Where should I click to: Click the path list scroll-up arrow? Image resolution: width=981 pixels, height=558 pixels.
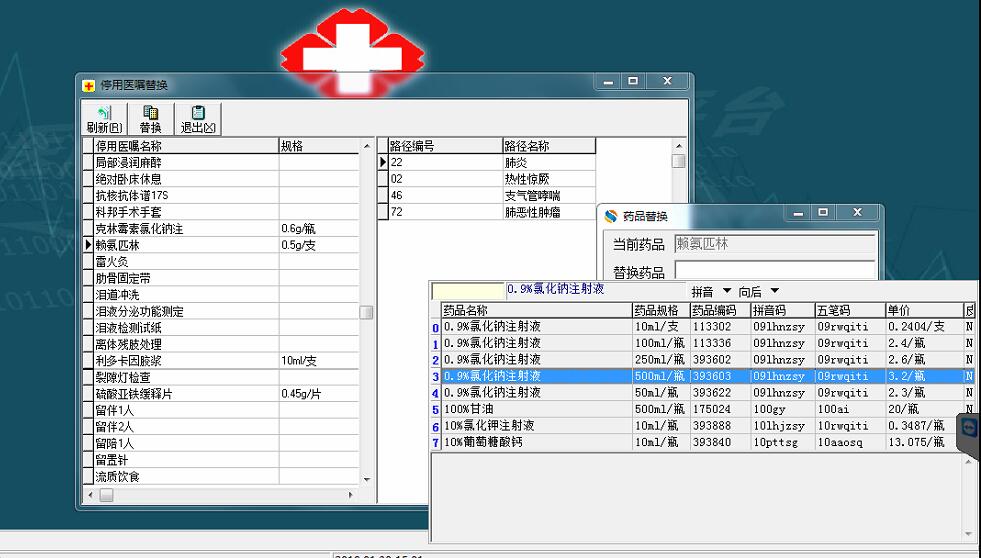pos(679,145)
